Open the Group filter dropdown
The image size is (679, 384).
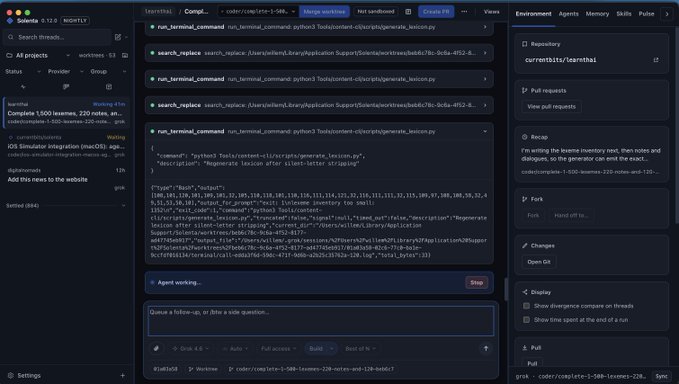tap(108, 71)
